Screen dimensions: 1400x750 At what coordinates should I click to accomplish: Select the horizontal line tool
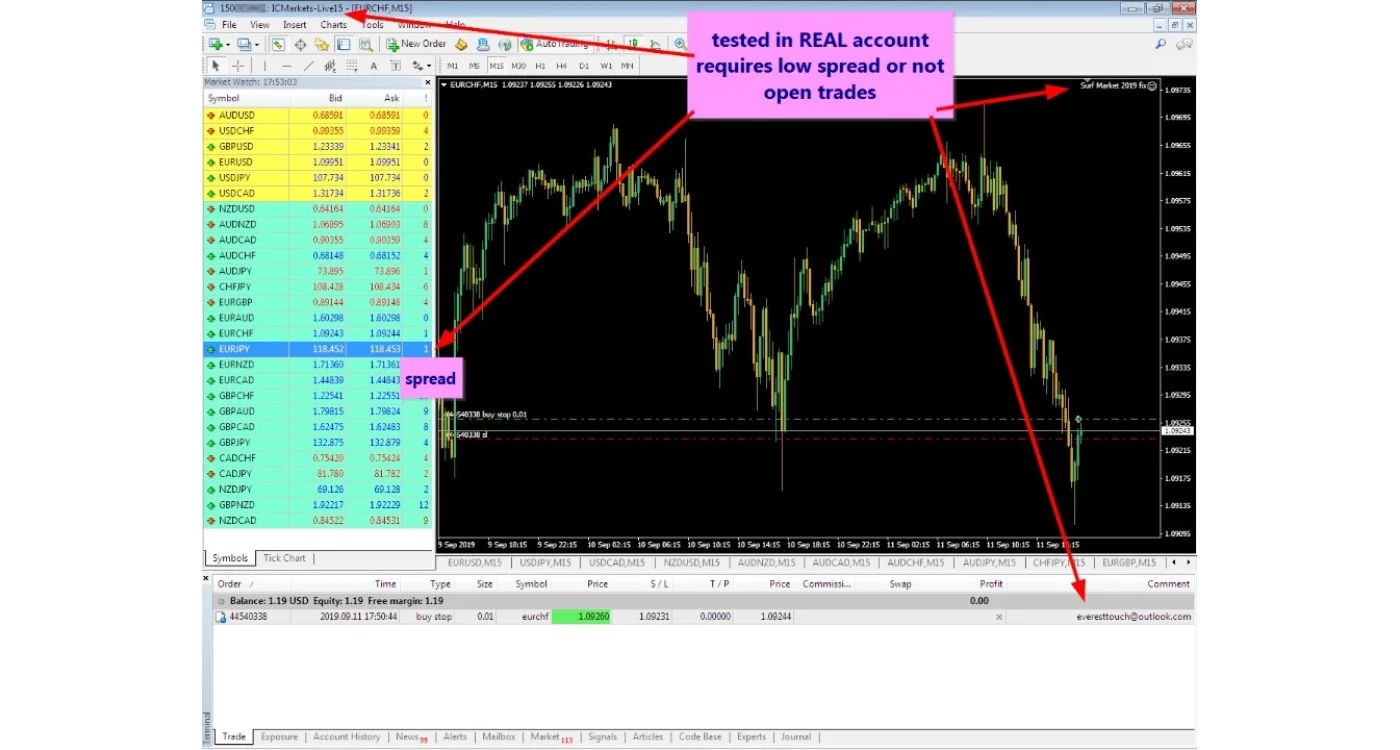[286, 66]
